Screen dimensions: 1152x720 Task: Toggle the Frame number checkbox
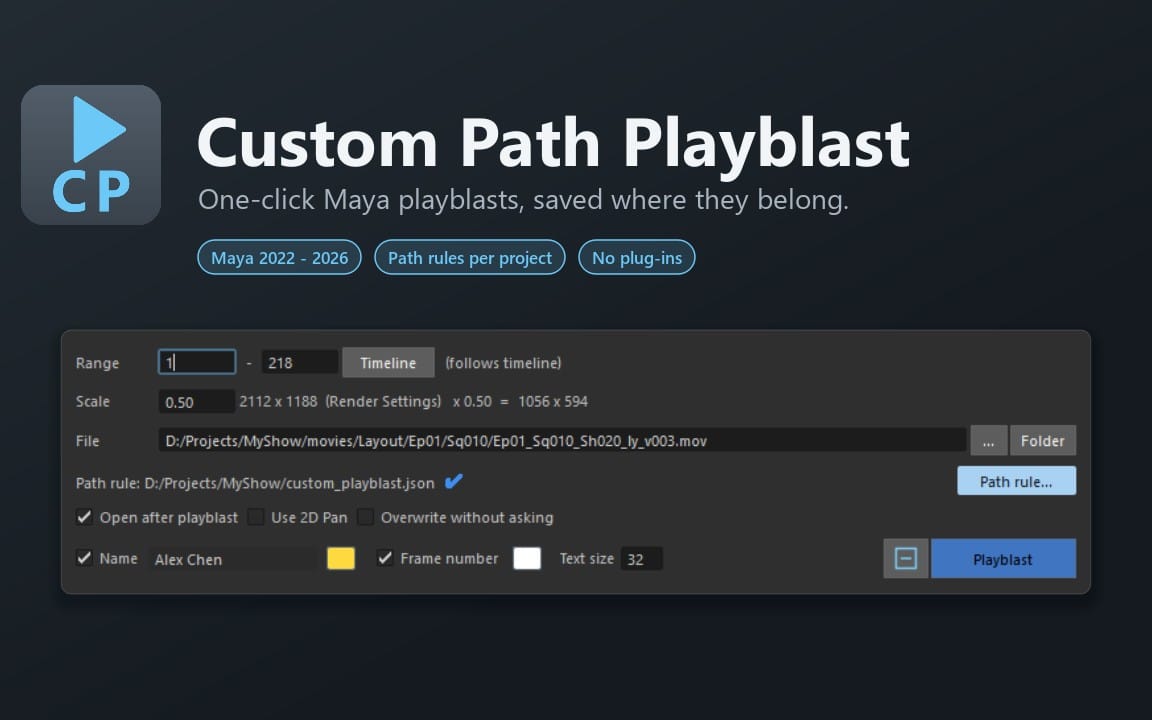point(385,558)
